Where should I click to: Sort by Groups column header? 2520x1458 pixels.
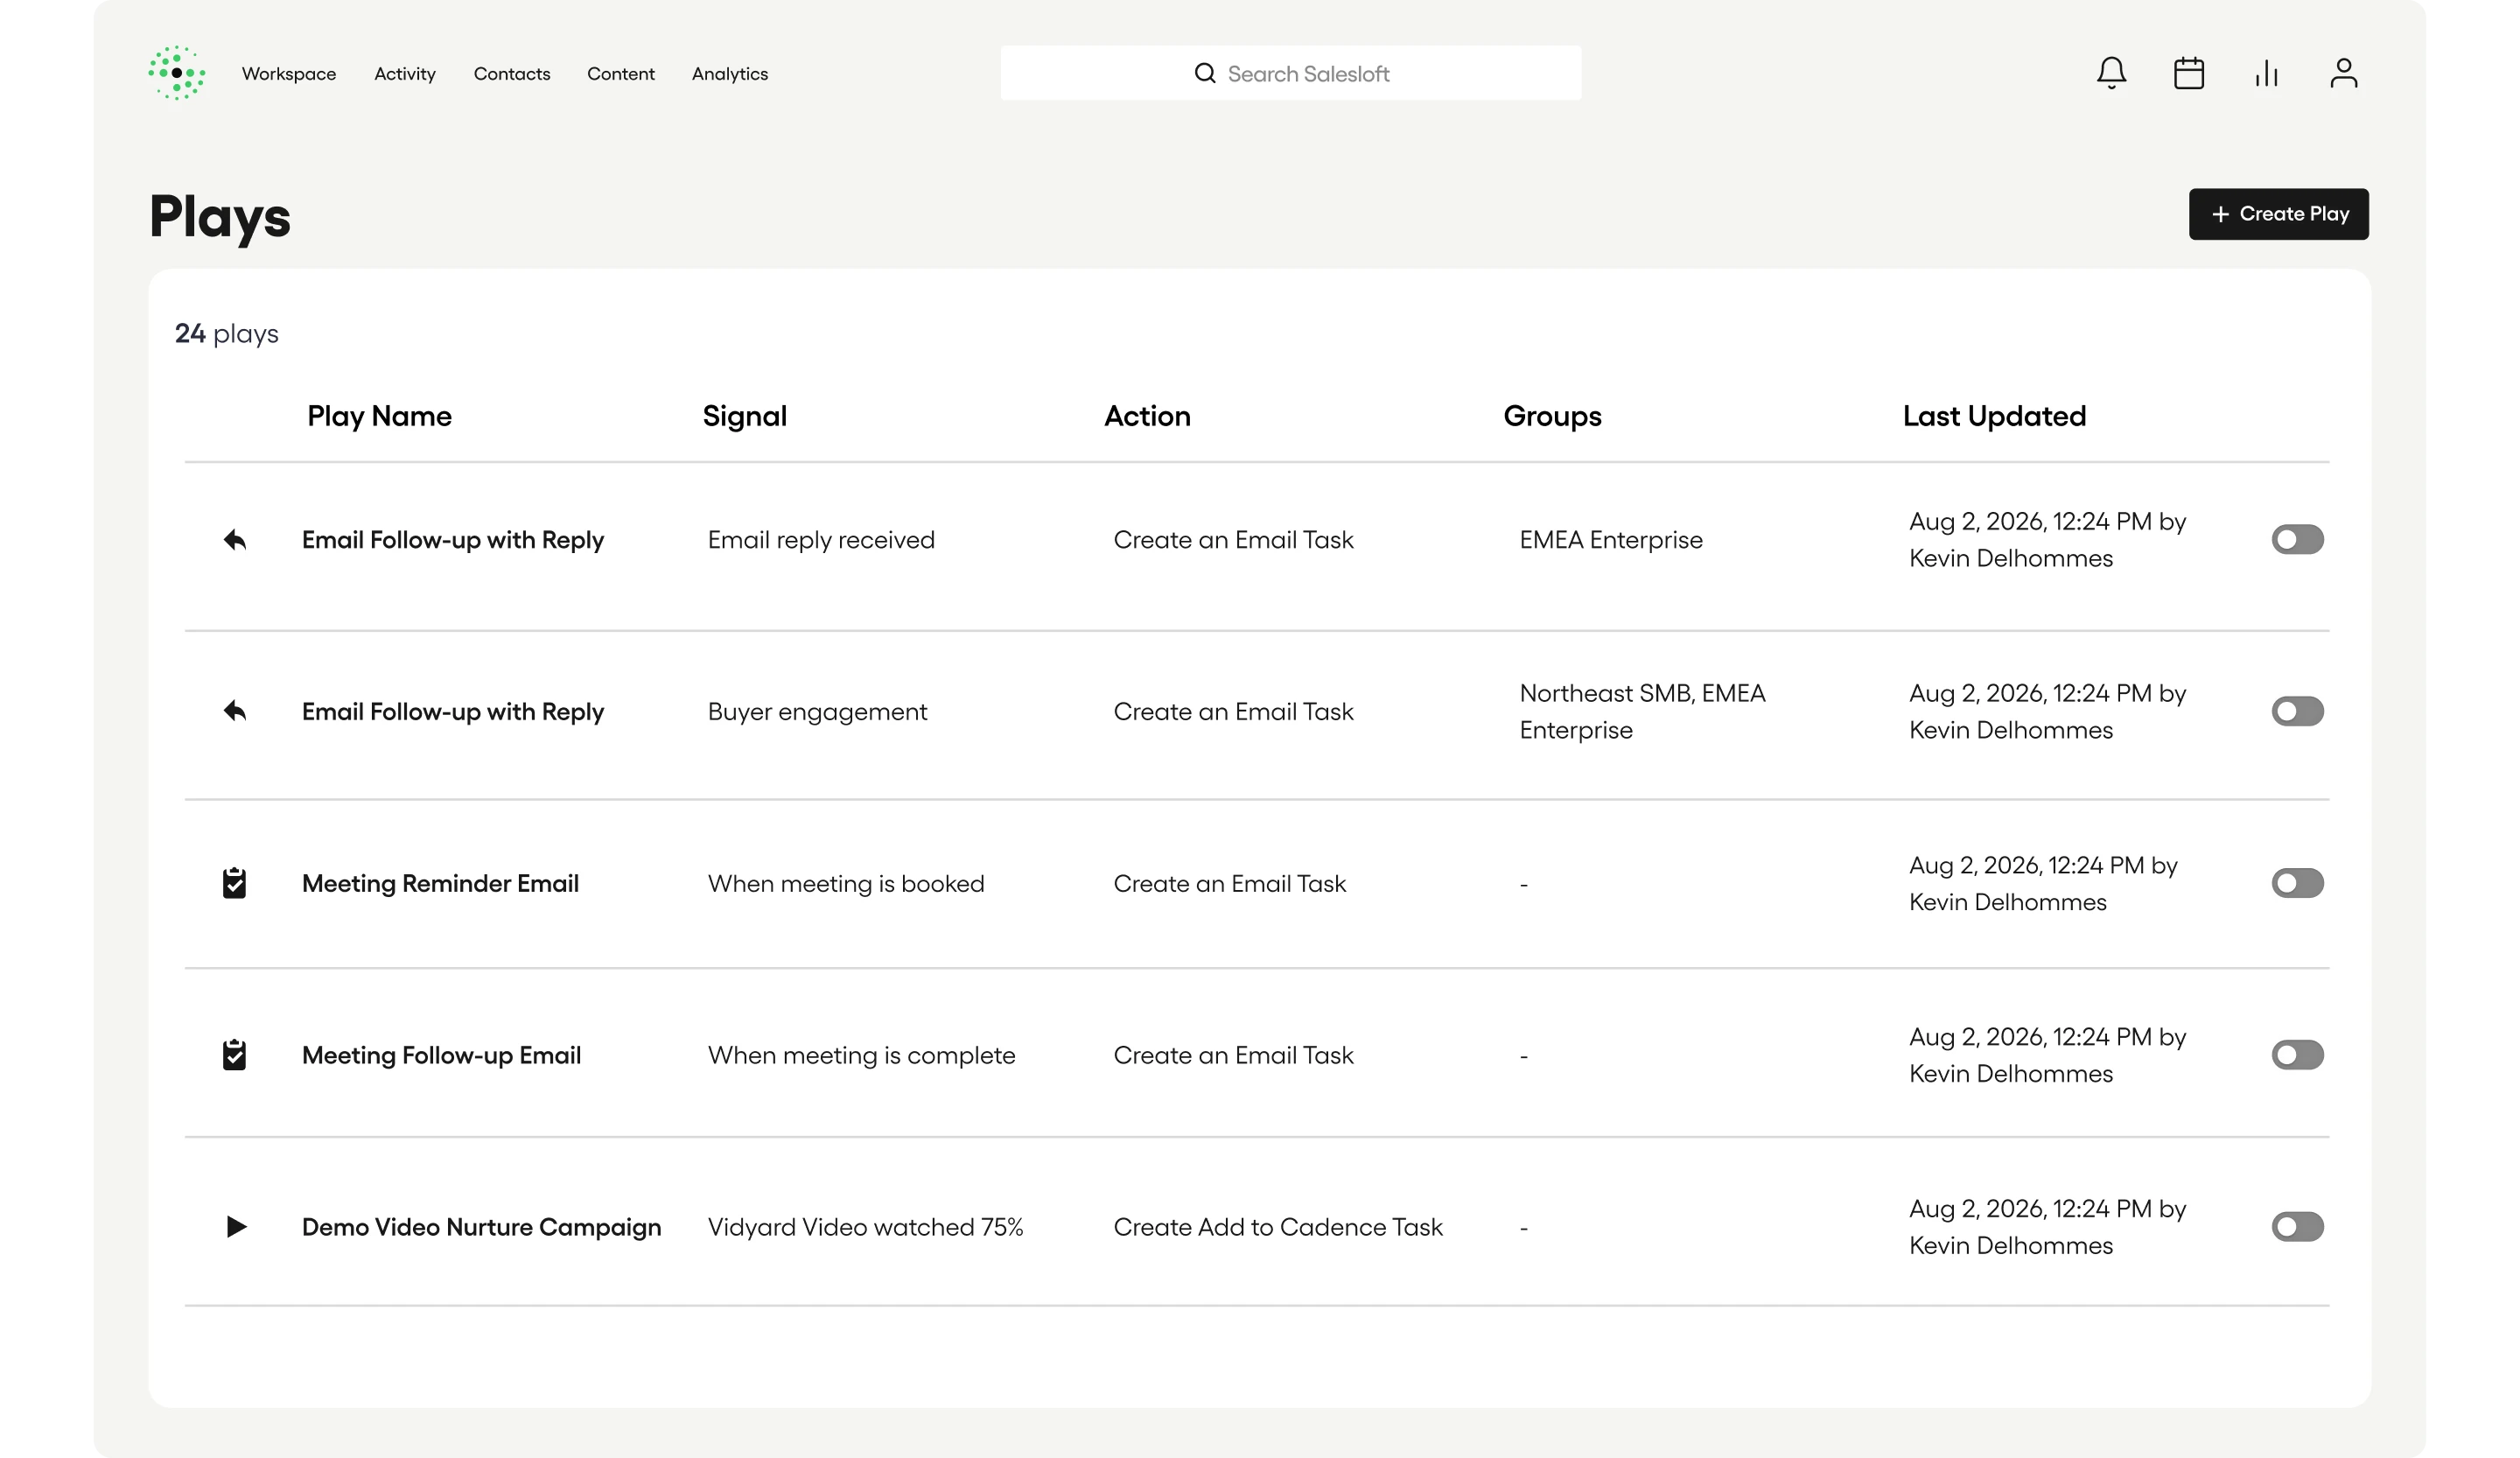(1552, 416)
